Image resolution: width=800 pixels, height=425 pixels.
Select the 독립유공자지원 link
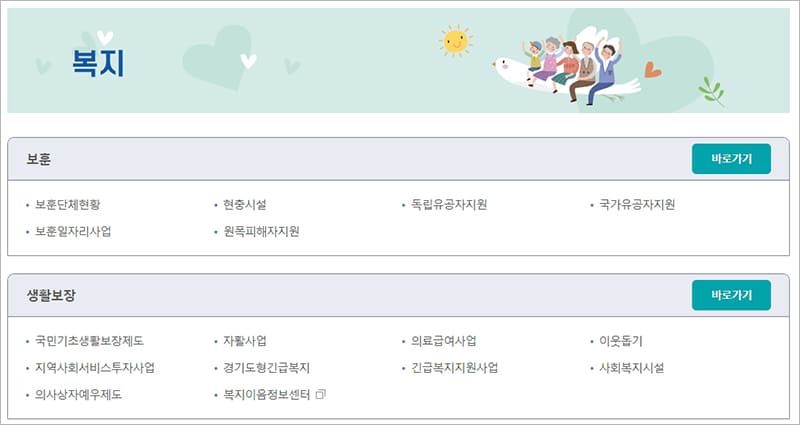coord(449,205)
